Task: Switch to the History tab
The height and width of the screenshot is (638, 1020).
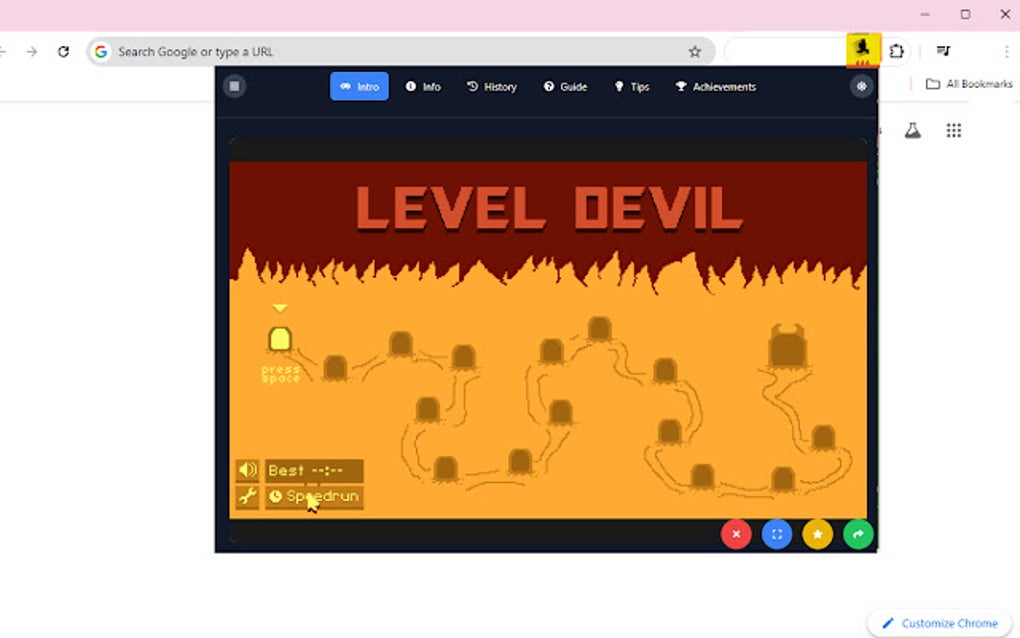Action: 491,86
